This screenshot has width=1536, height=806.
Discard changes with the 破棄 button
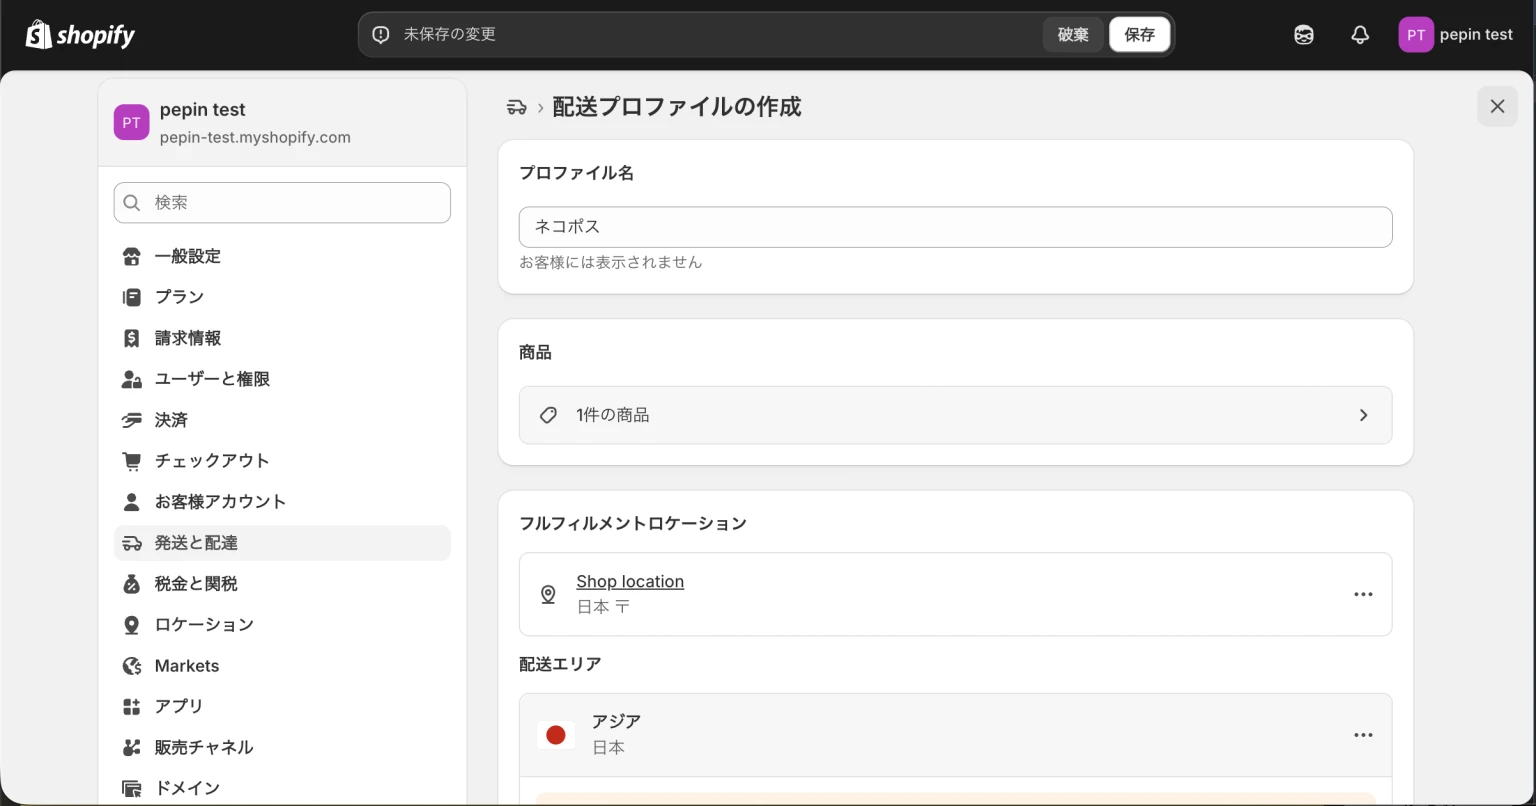pos(1073,35)
